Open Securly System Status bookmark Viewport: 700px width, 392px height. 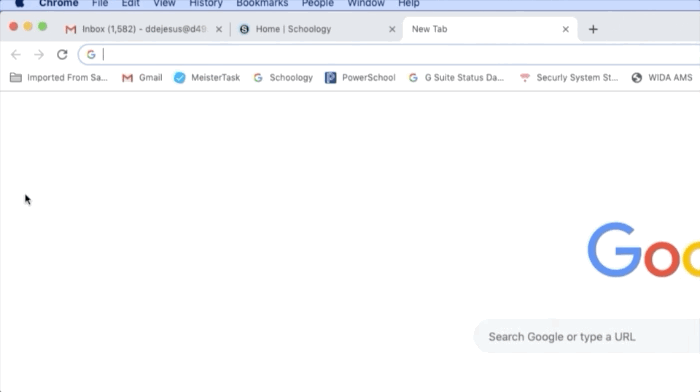[569, 78]
